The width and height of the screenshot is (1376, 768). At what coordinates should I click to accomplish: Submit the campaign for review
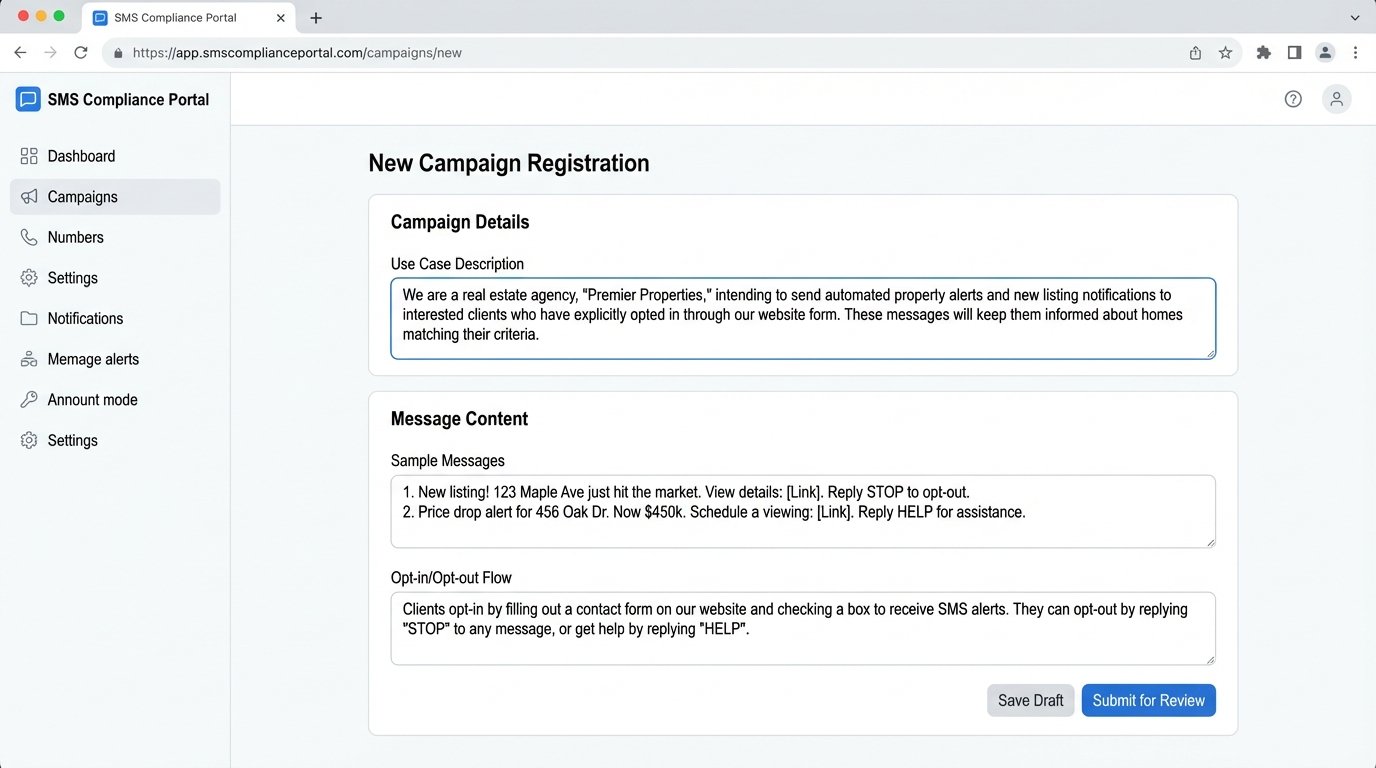(x=1148, y=700)
